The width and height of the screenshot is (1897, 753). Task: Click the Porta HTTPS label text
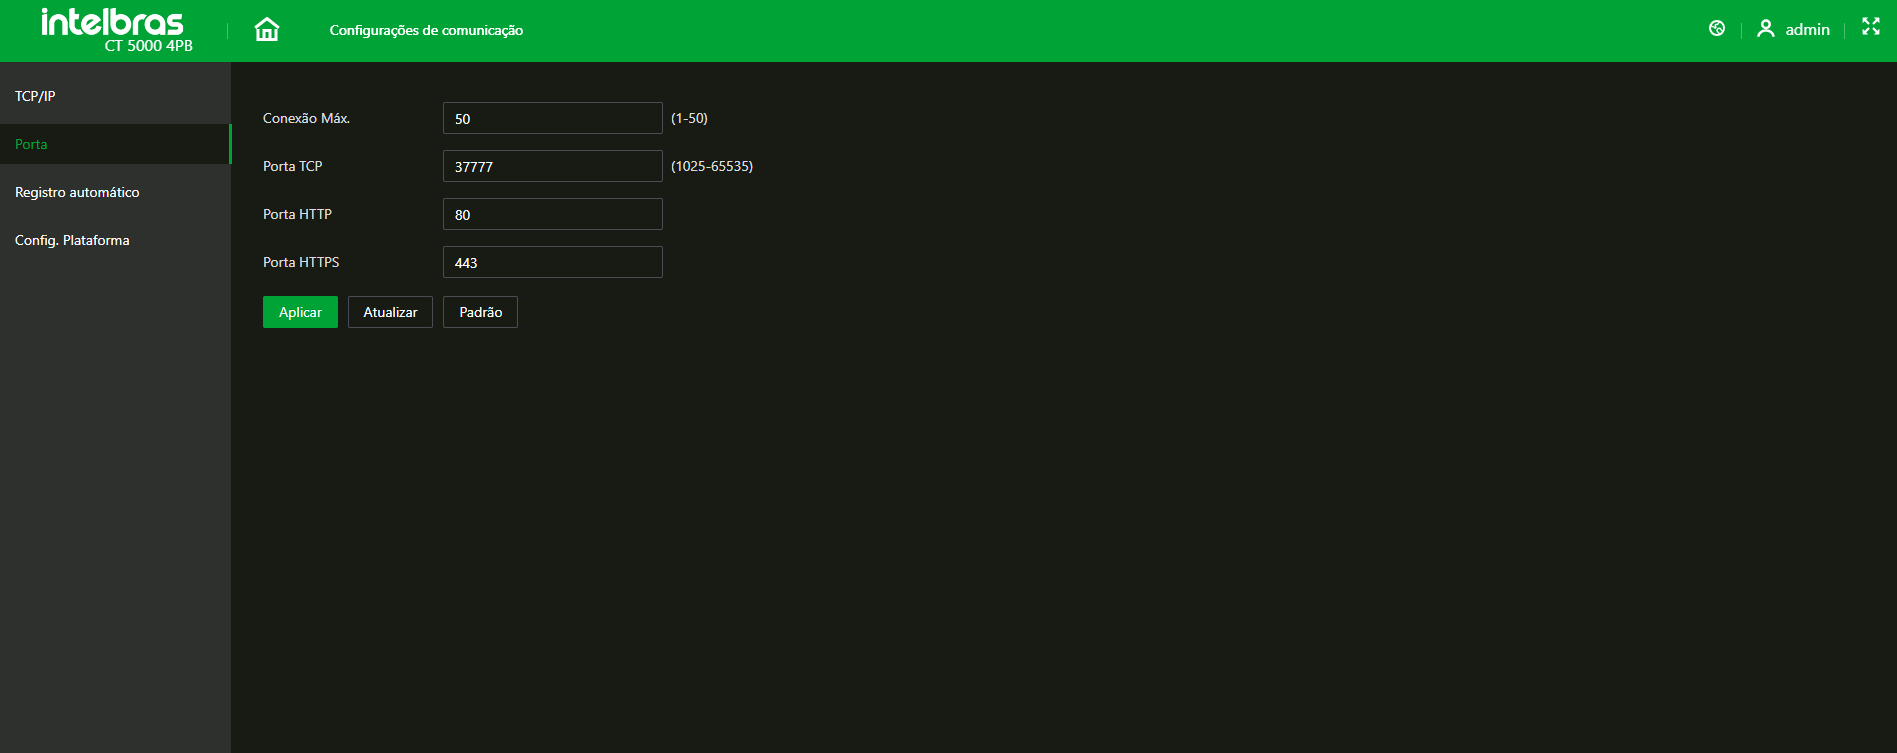pyautogui.click(x=301, y=262)
